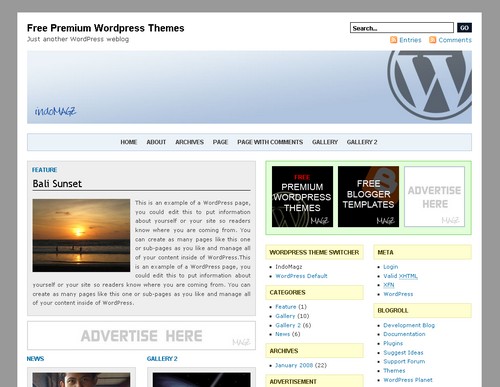Open the GALLERY menu item
The width and height of the screenshot is (500, 387).
(325, 142)
